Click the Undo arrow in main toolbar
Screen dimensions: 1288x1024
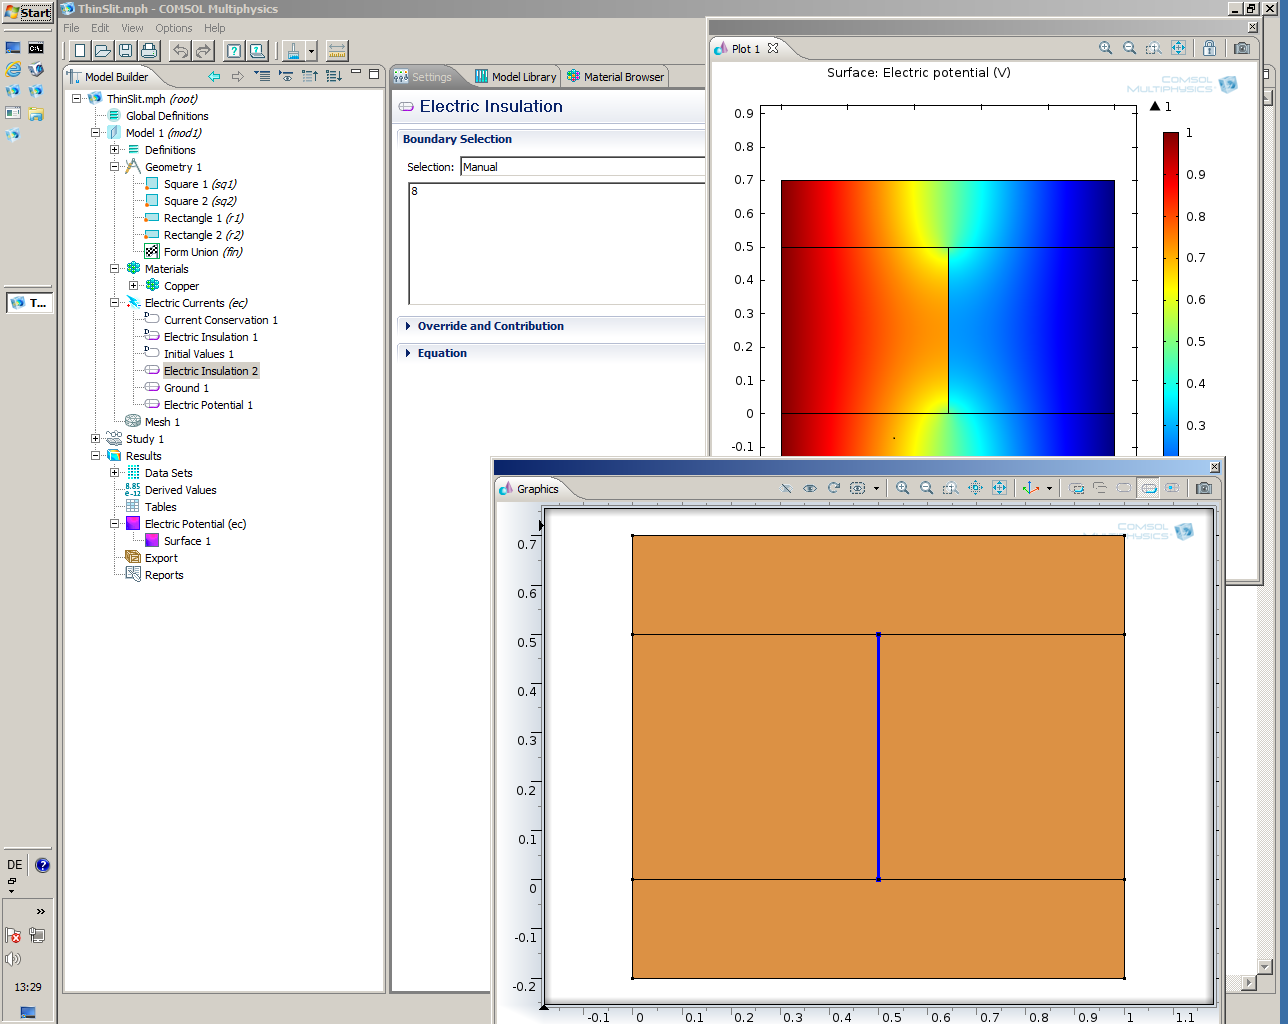pos(180,50)
